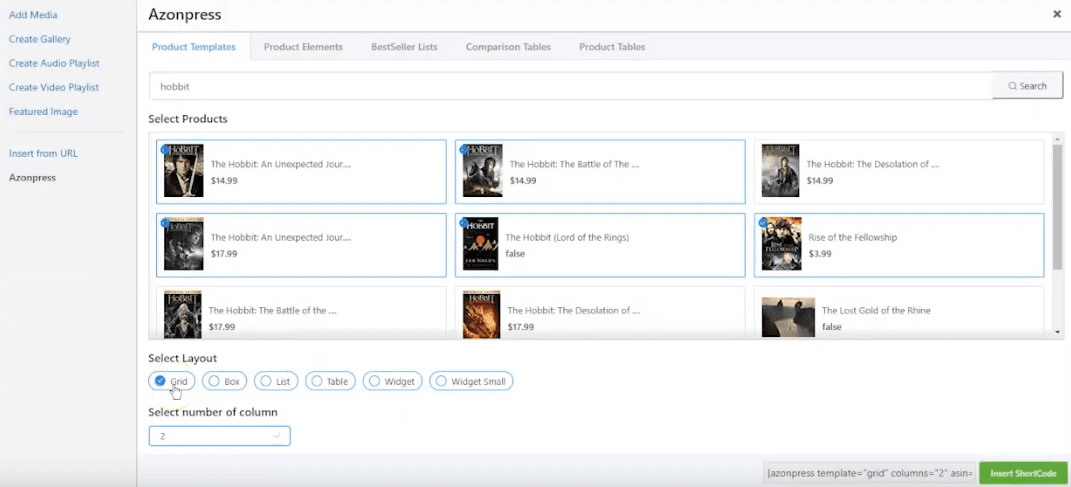This screenshot has height=487, width=1071.
Task: Select The Hobbit: The Desolation of $14.99 product
Action: (x=899, y=171)
